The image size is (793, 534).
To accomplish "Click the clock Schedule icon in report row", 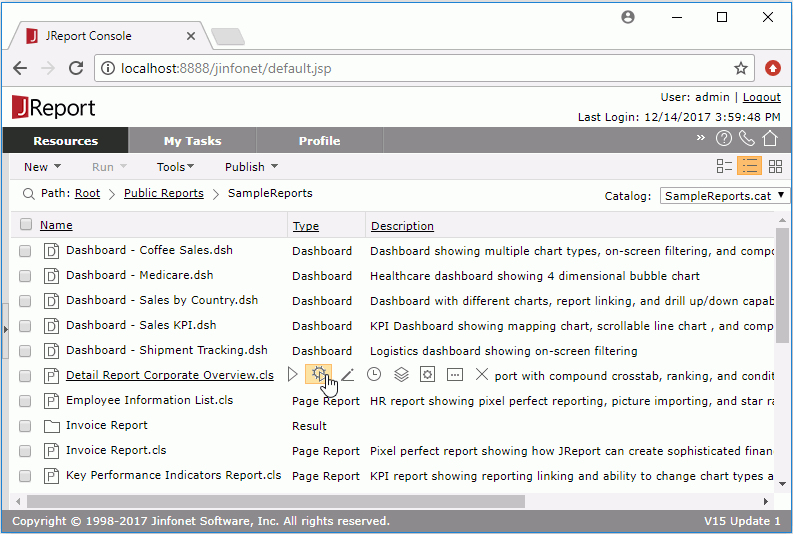I will pos(374,375).
